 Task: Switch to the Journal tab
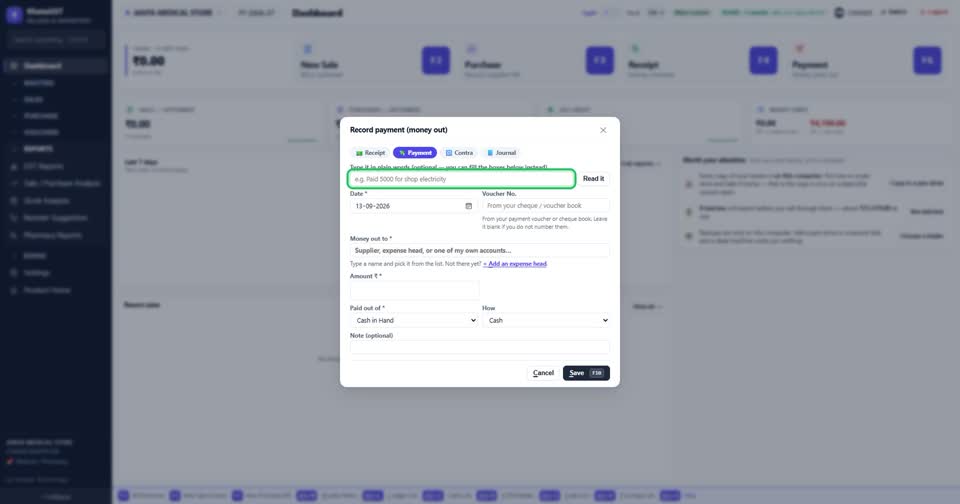pos(501,152)
